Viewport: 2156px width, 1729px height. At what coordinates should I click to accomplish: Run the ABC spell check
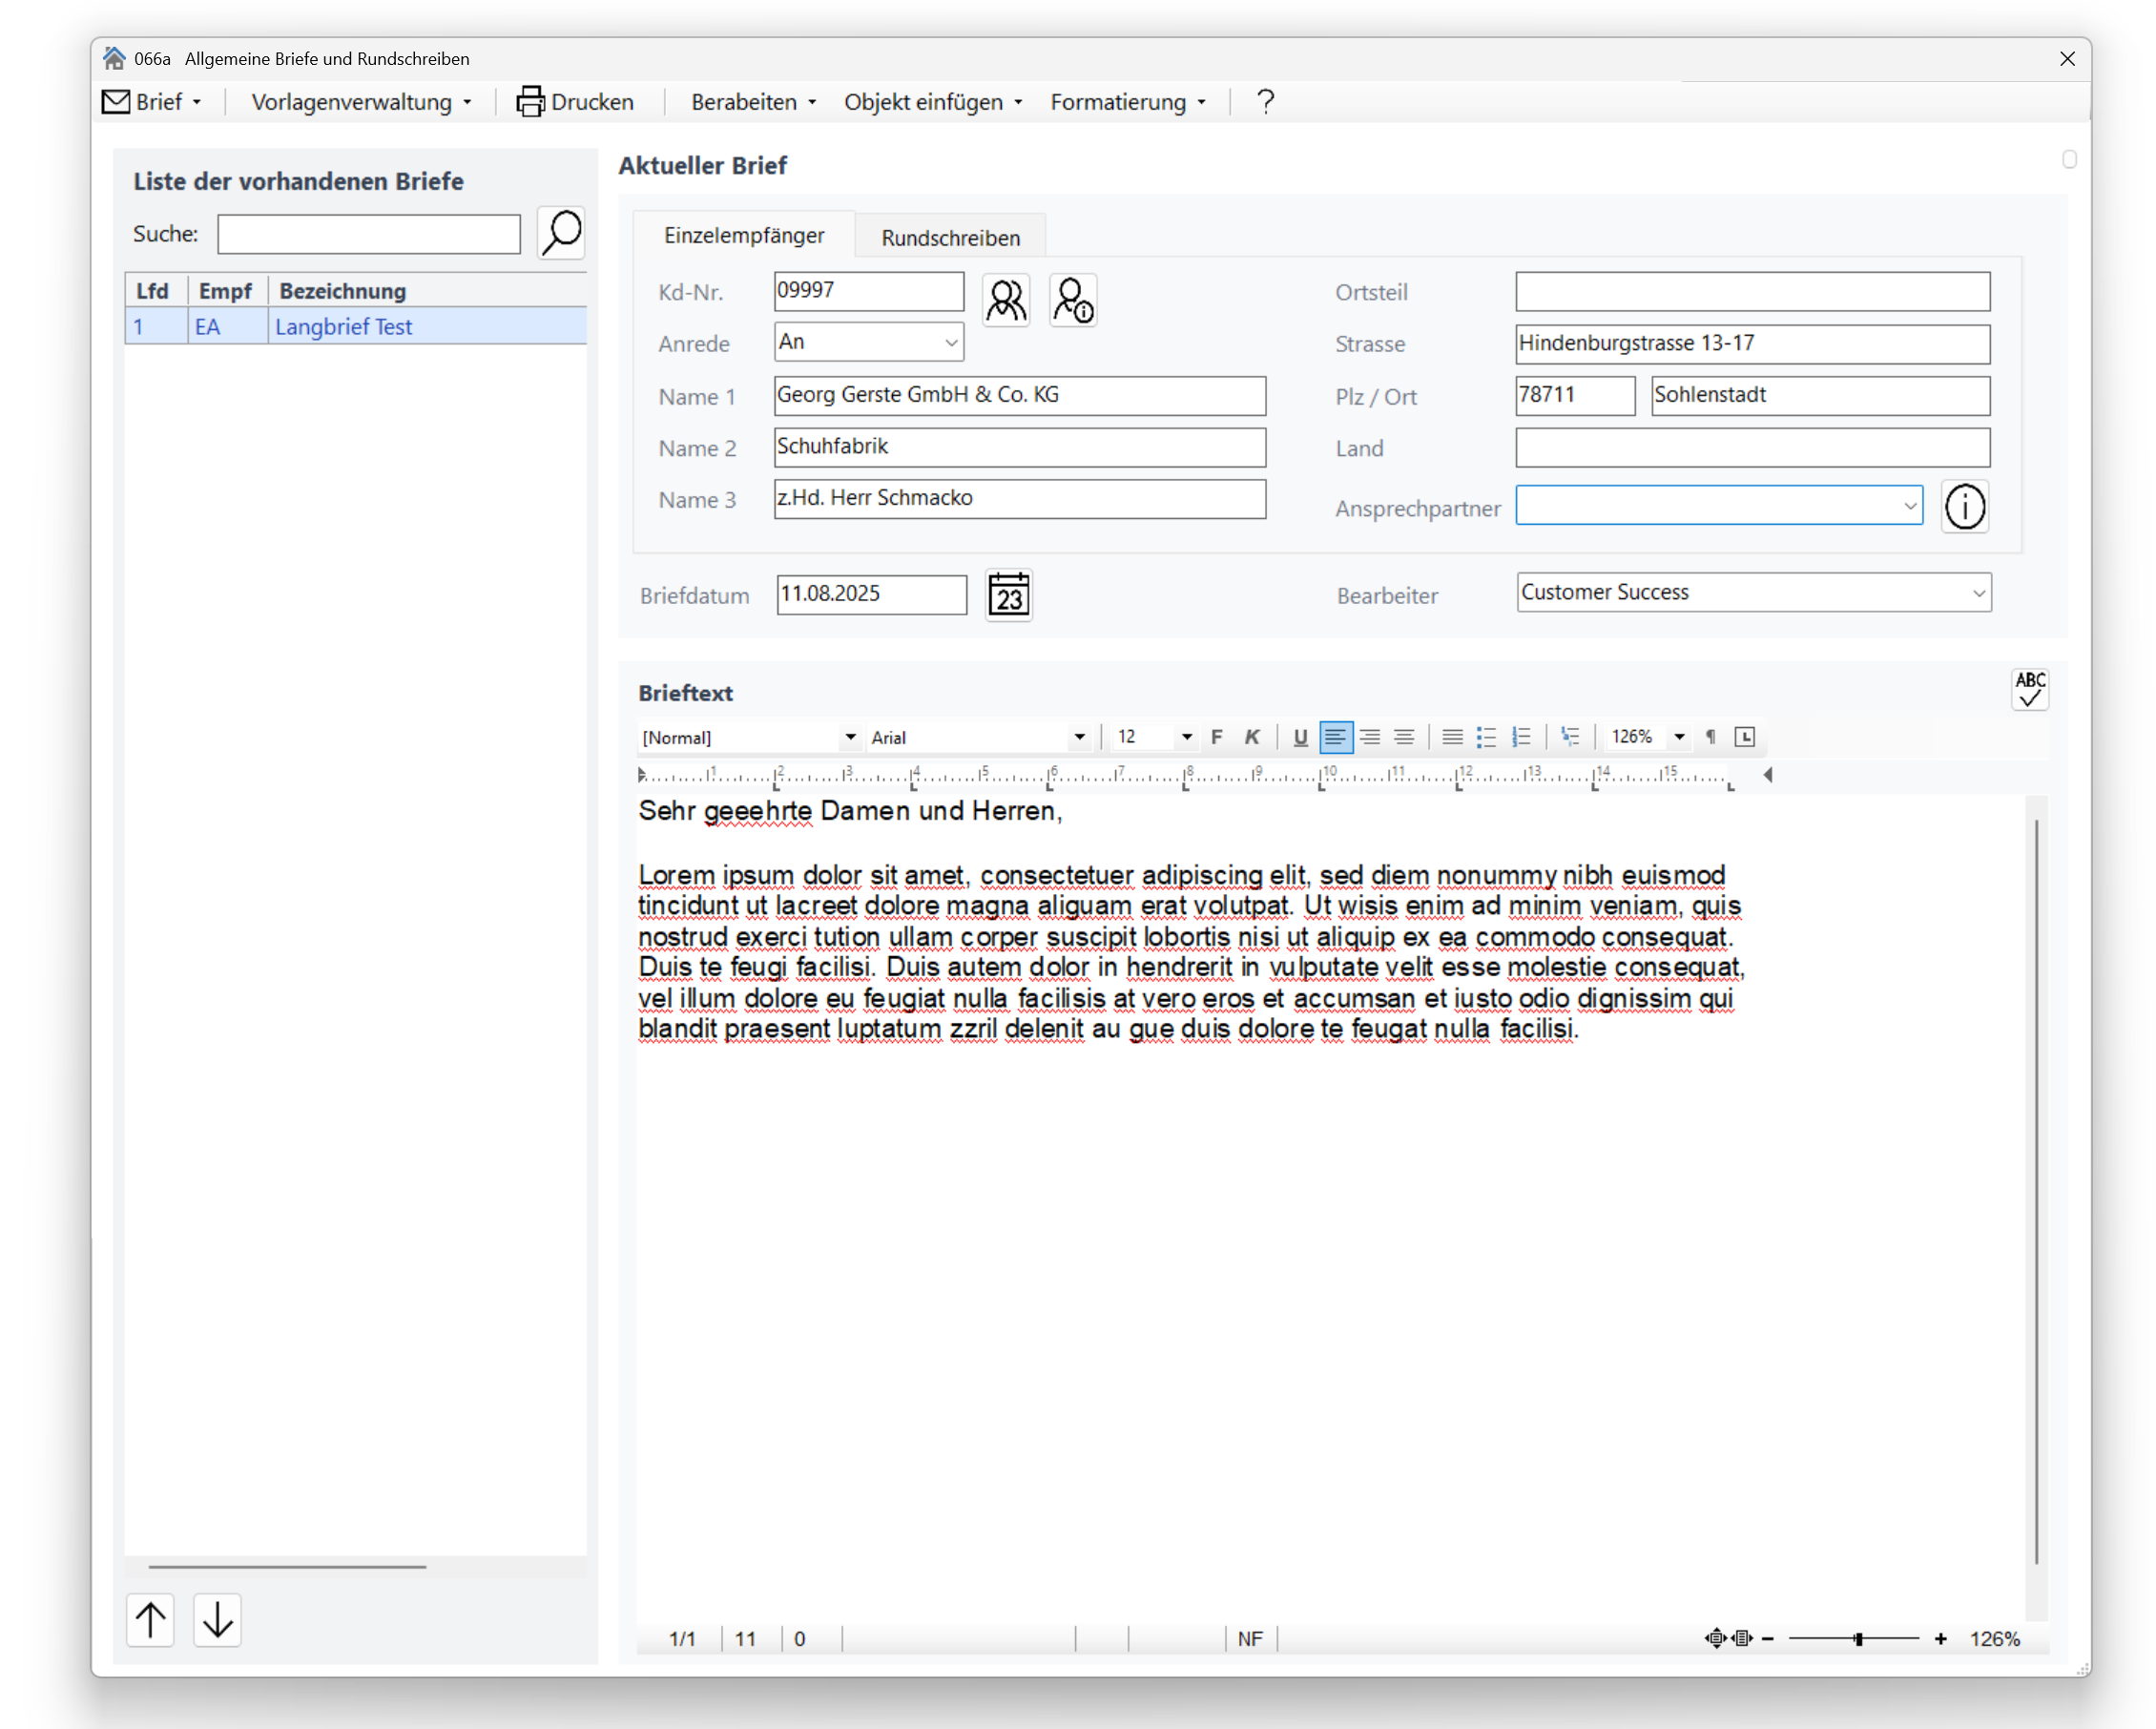click(x=2029, y=689)
